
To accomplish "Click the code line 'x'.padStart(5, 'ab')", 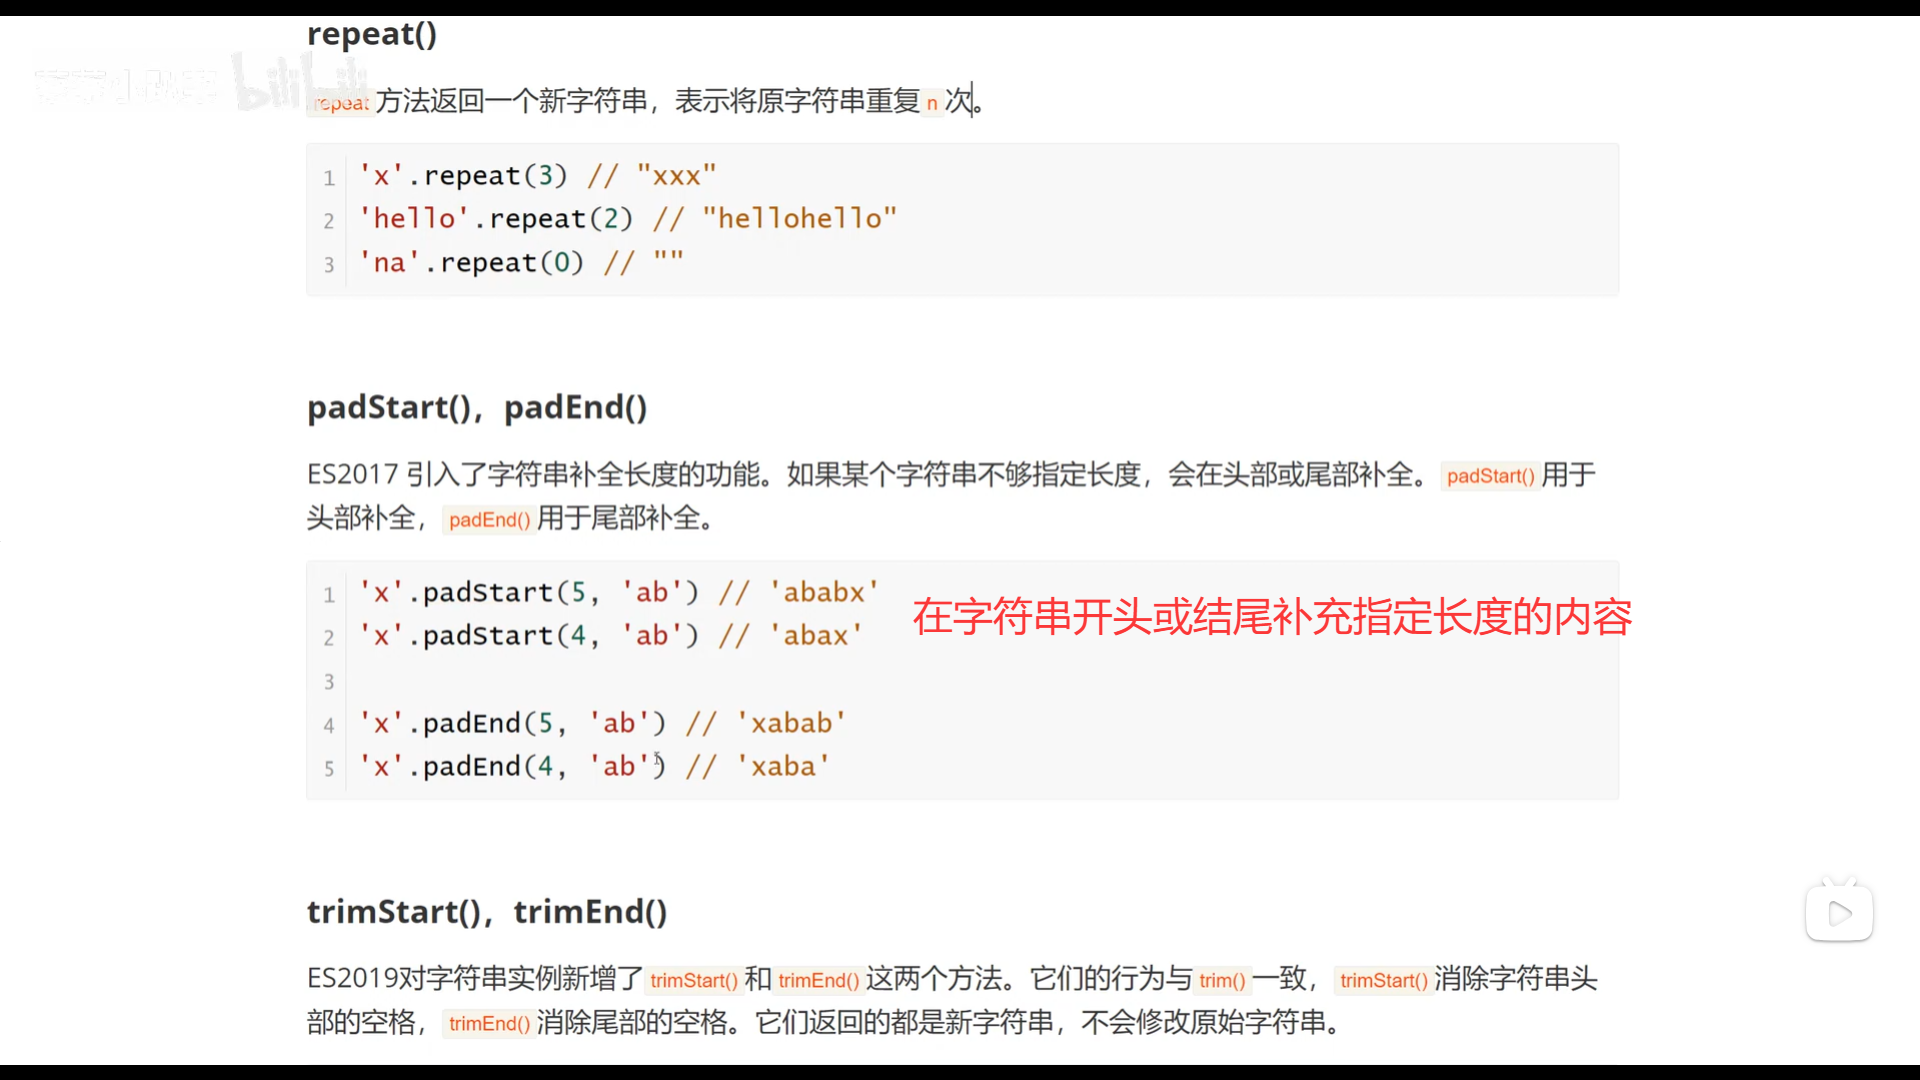I will pos(530,592).
